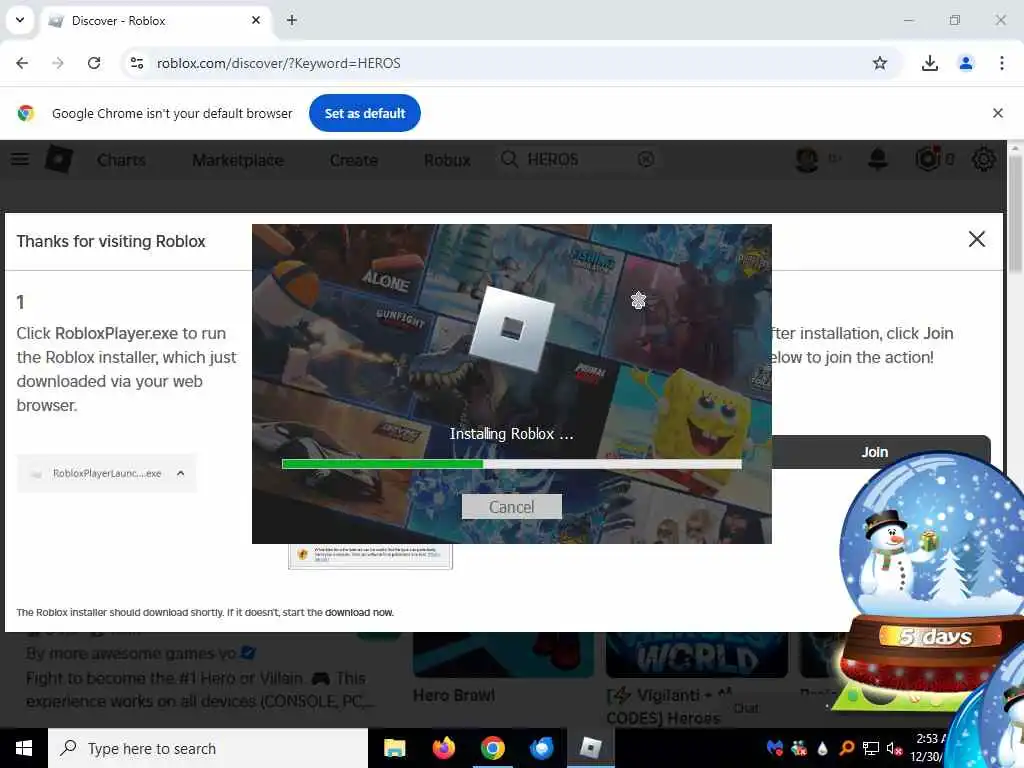1024x768 pixels.
Task: Click the Installing Roblox progress bar
Action: click(511, 464)
